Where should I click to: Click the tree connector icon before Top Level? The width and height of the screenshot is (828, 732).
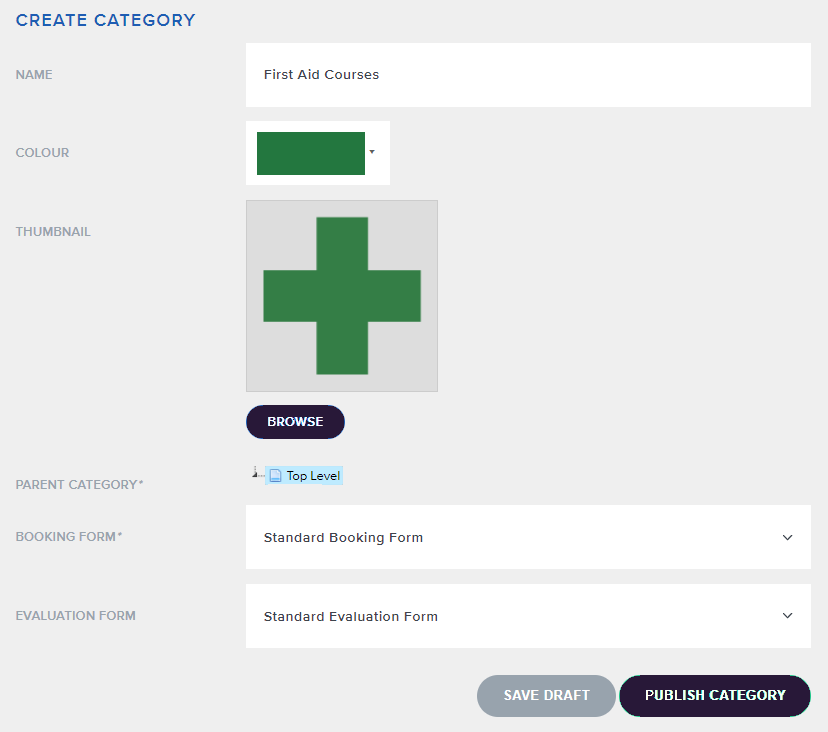click(257, 474)
